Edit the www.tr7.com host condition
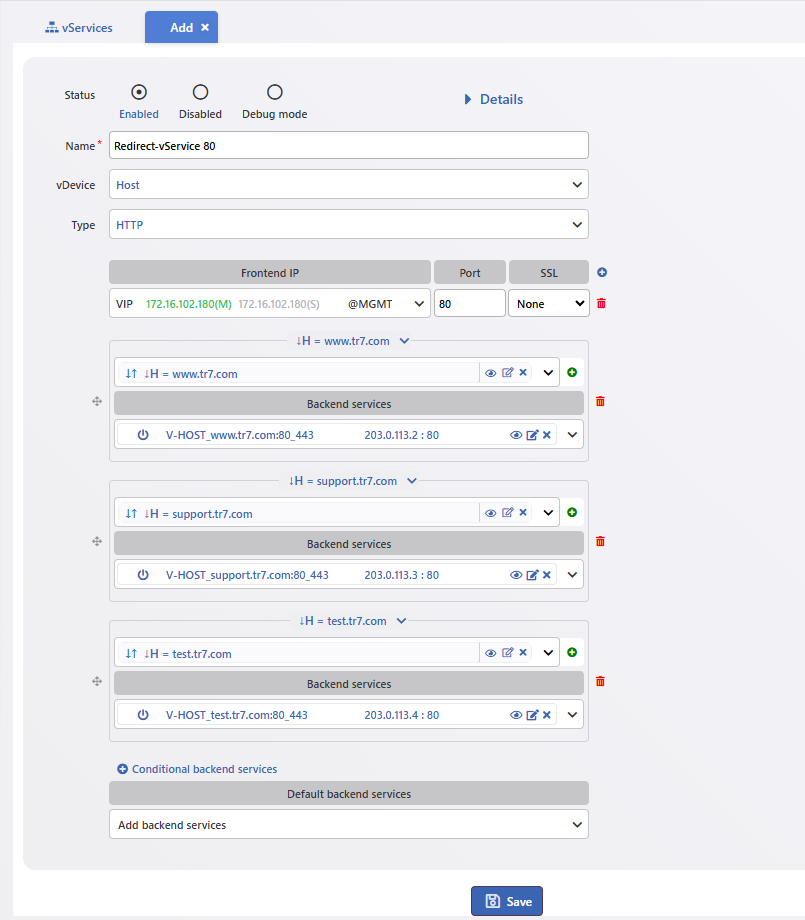 [508, 373]
